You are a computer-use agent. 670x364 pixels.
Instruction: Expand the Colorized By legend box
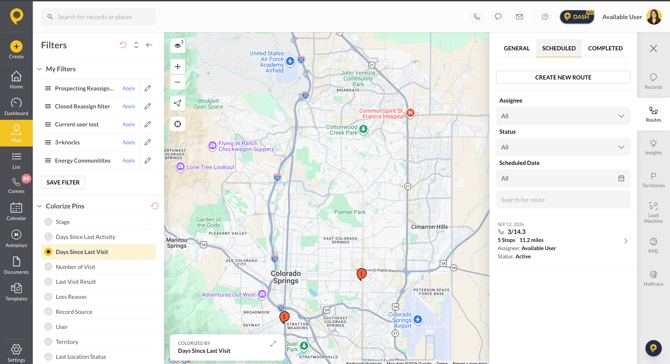point(273,344)
